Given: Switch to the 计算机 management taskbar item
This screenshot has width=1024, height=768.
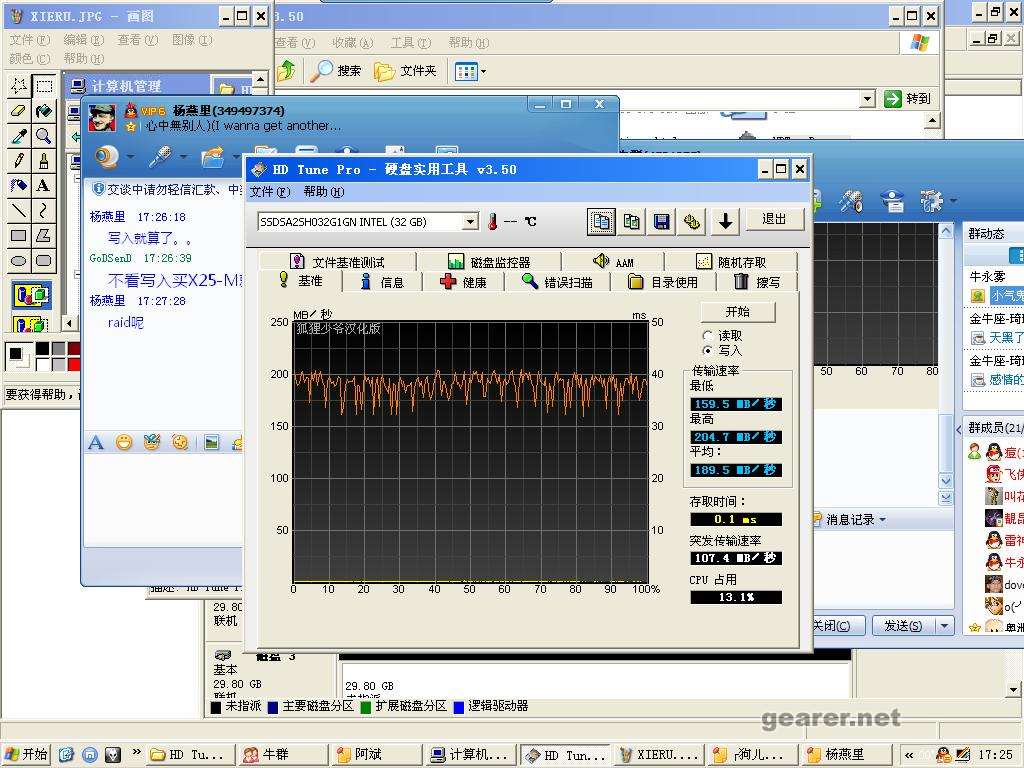Looking at the screenshot, I should 470,754.
